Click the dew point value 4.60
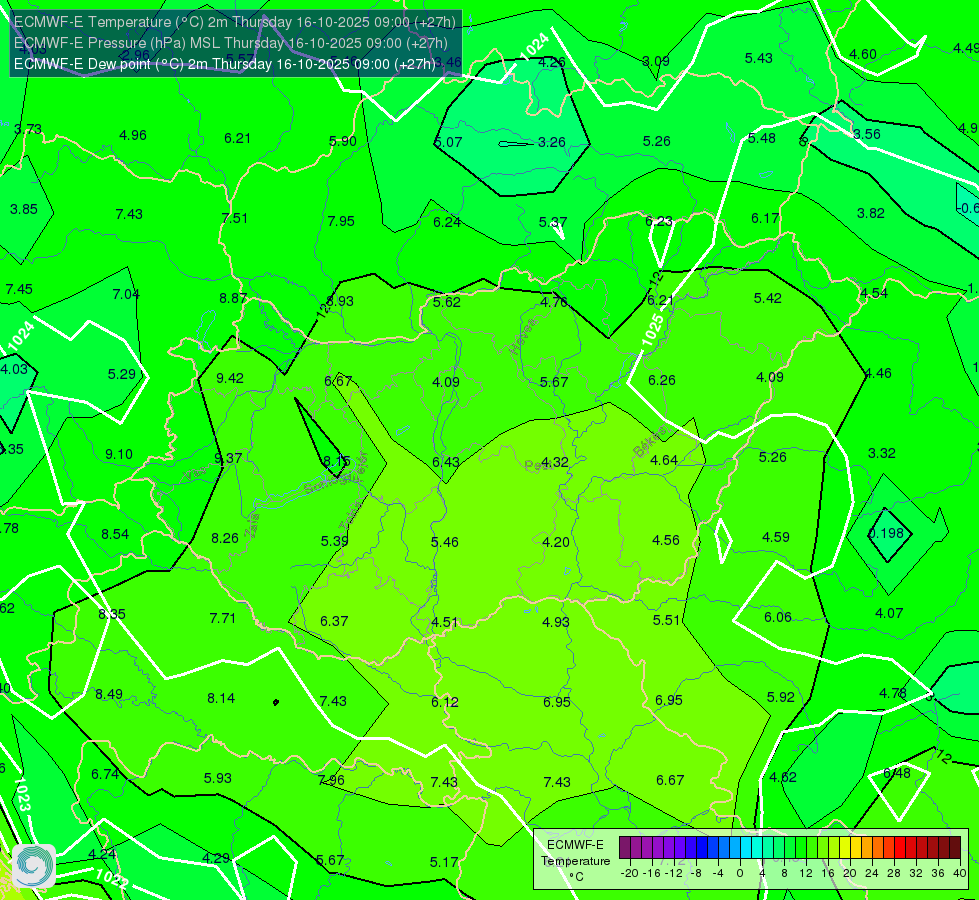This screenshot has height=900, width=979. coord(863,54)
